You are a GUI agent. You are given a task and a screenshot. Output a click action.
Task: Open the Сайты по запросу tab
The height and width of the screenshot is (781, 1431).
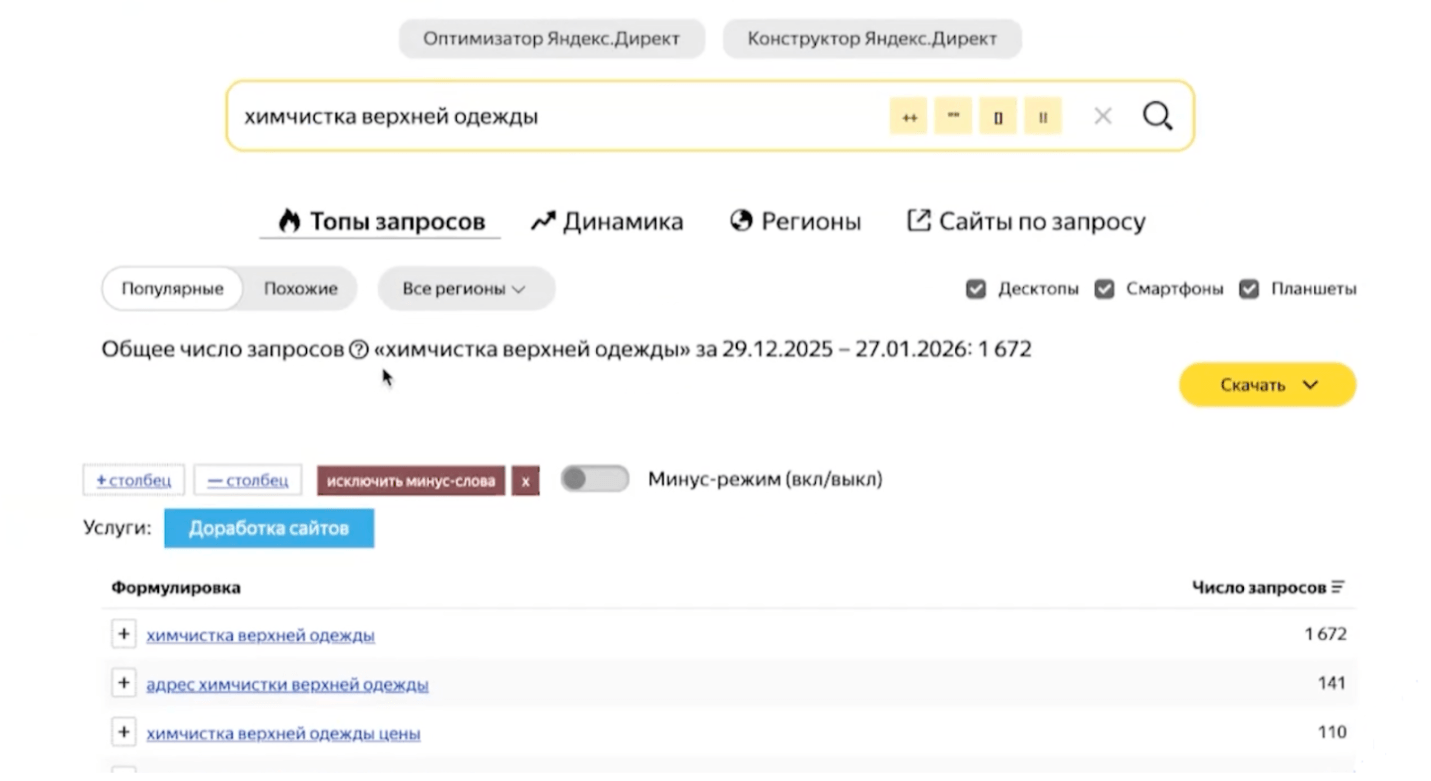pyautogui.click(x=1026, y=222)
